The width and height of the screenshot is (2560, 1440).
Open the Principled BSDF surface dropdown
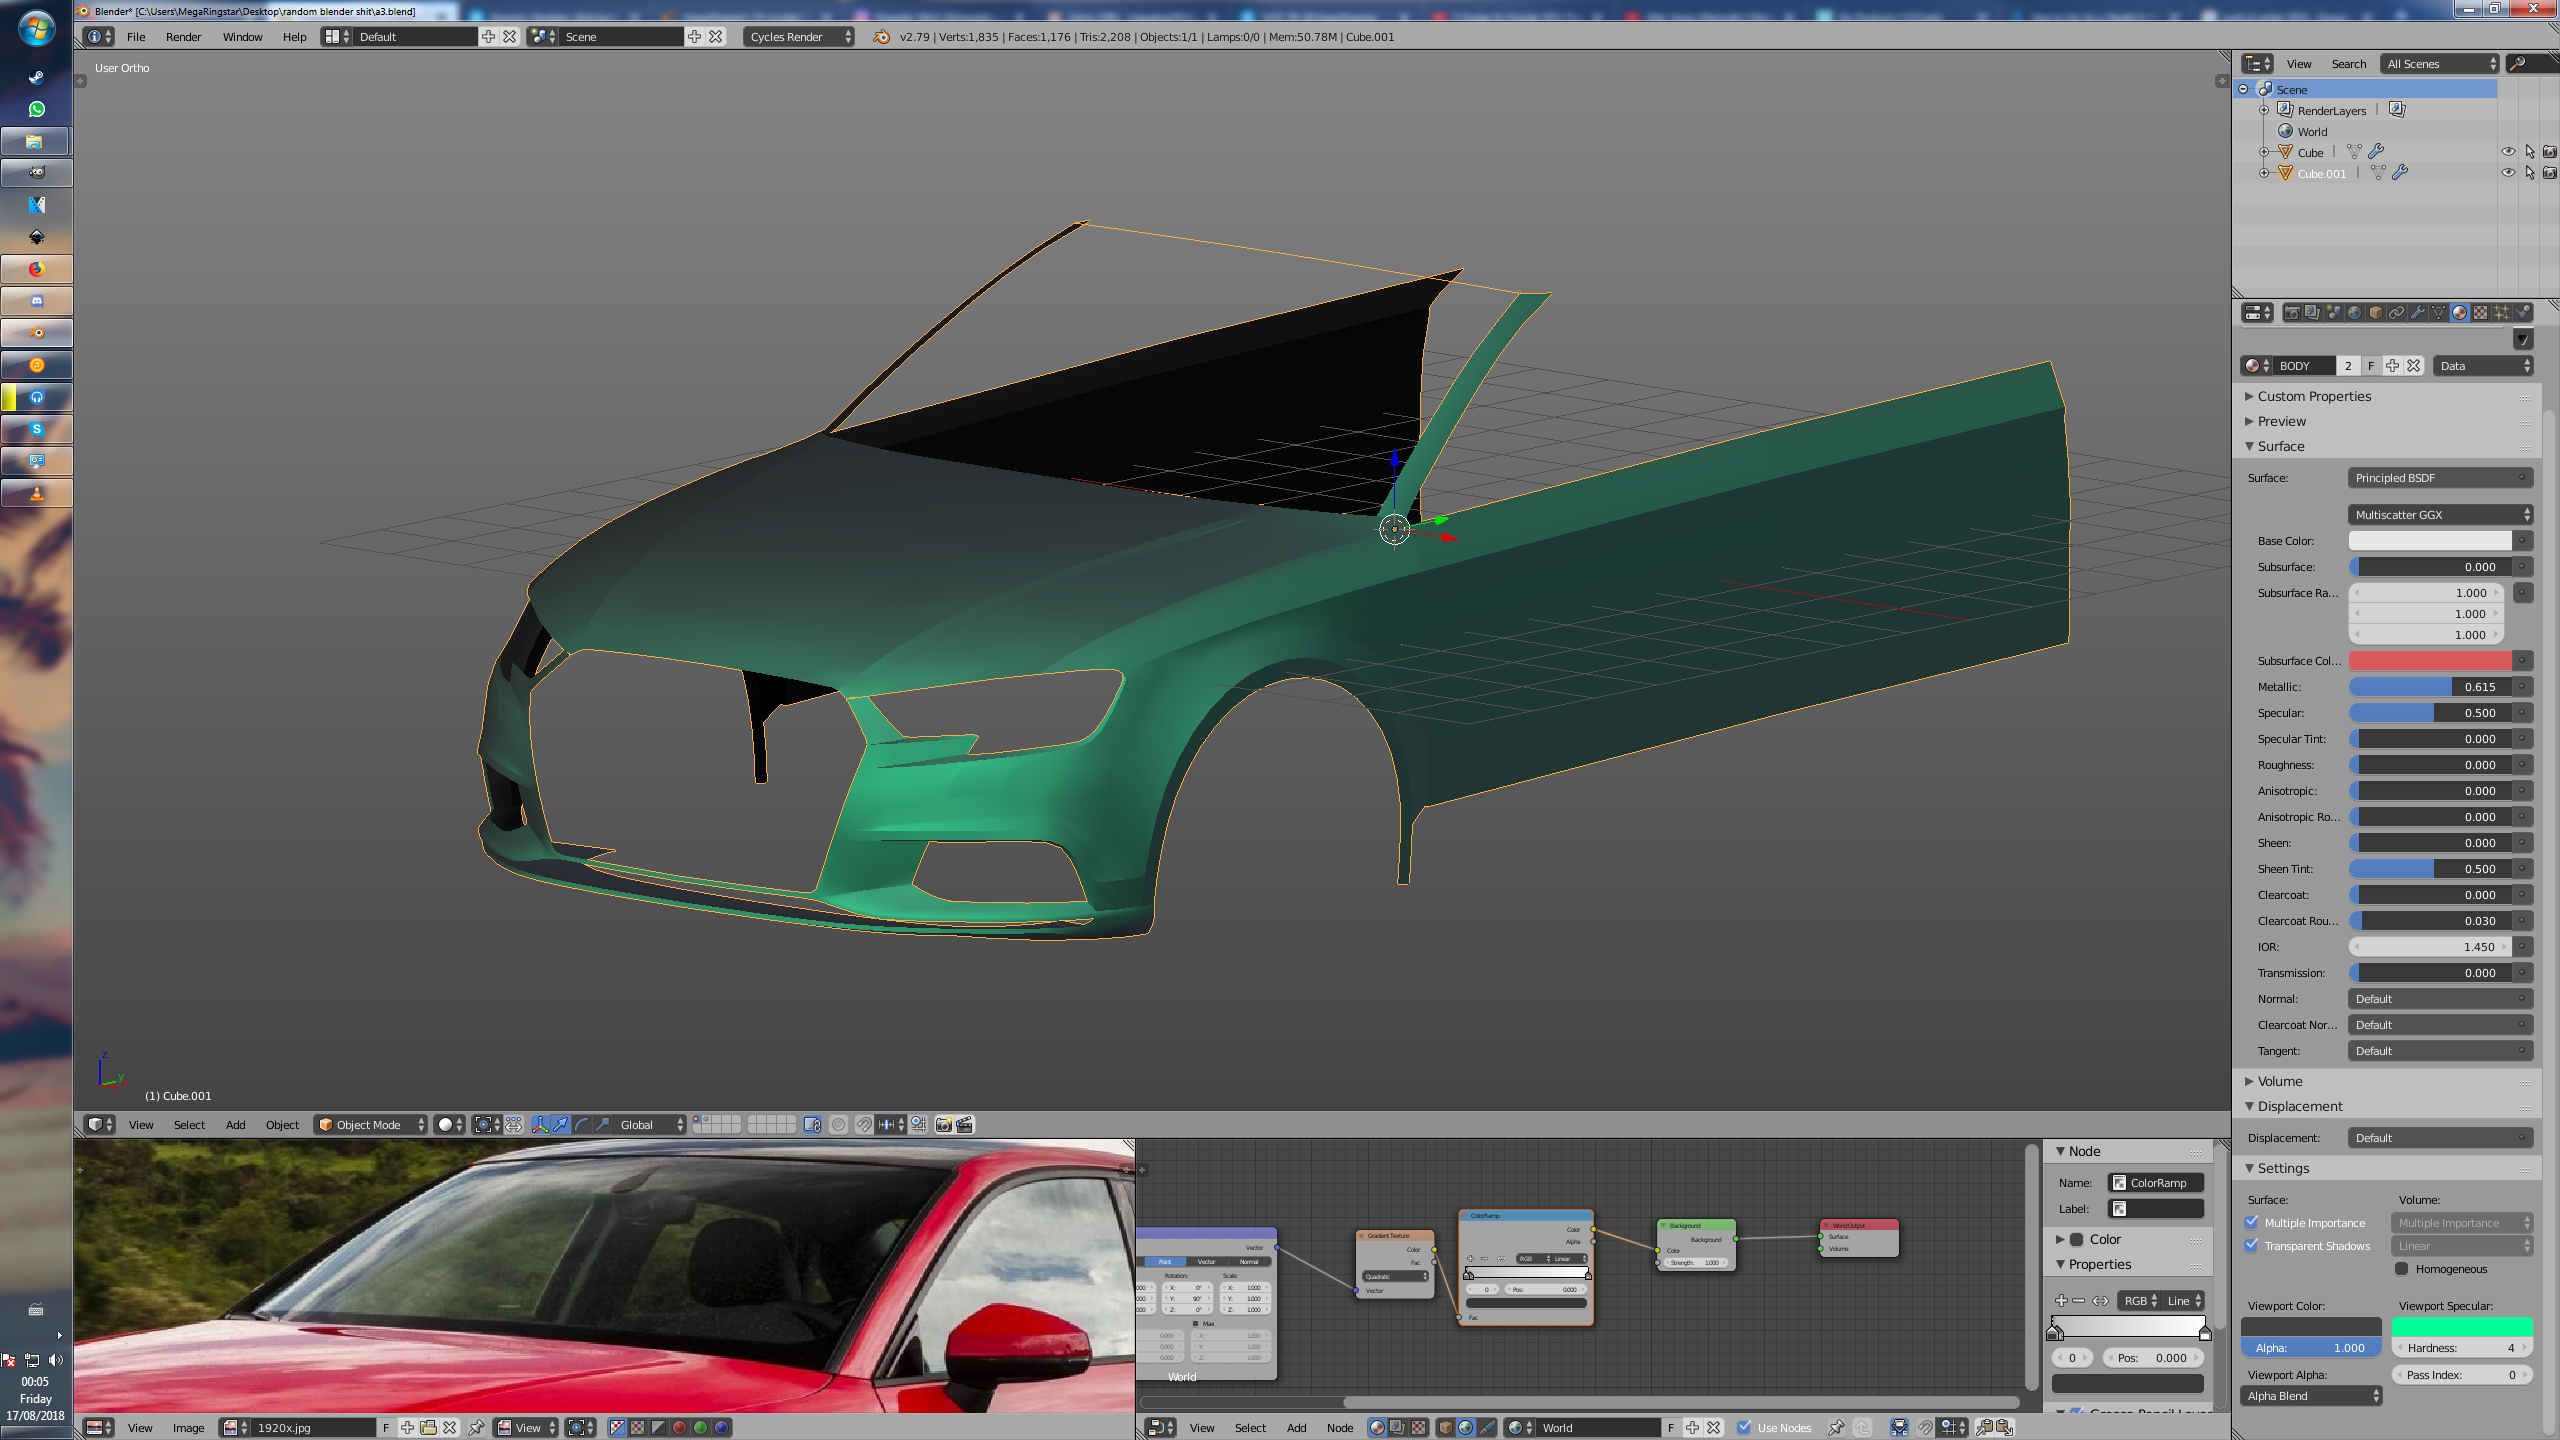[2439, 478]
